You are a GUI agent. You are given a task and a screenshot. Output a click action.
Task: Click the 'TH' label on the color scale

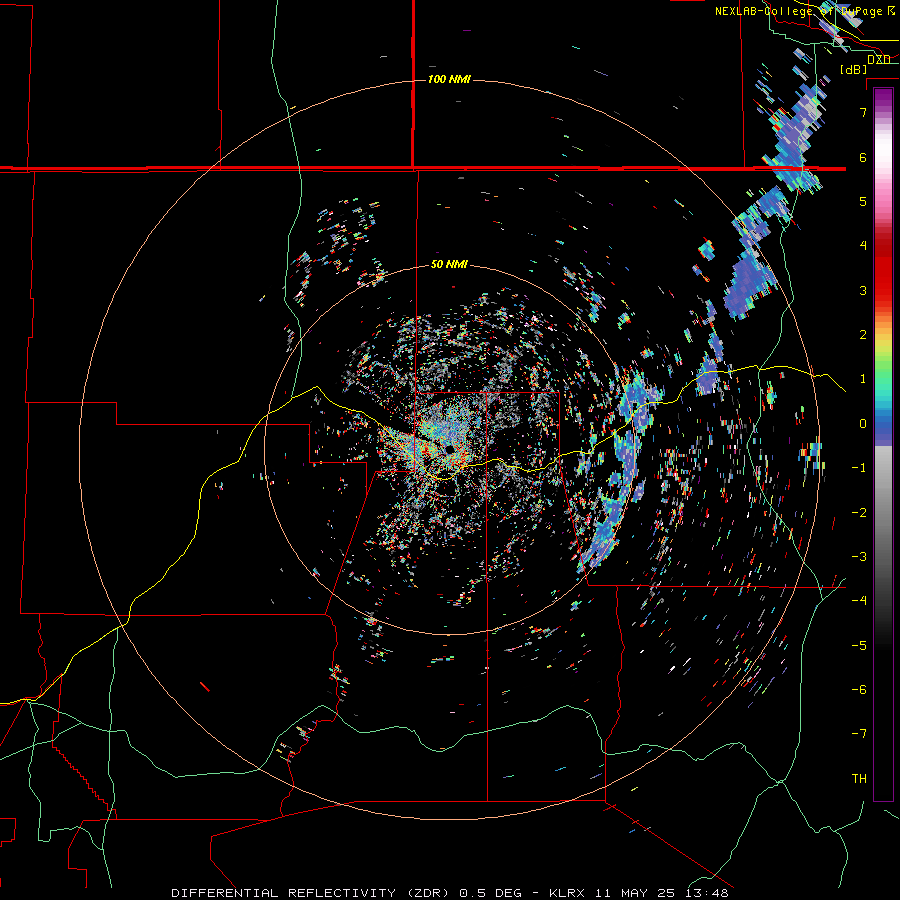click(859, 779)
